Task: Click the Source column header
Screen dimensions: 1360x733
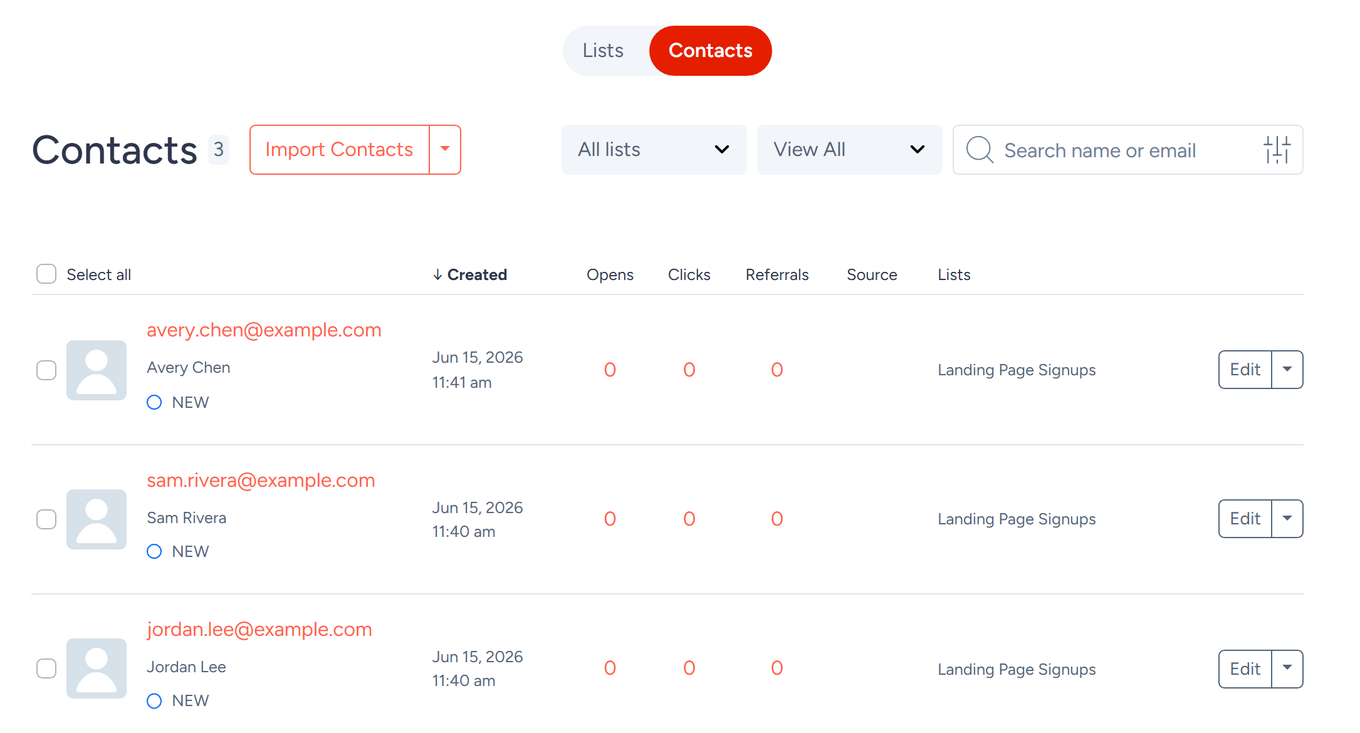Action: click(x=872, y=275)
